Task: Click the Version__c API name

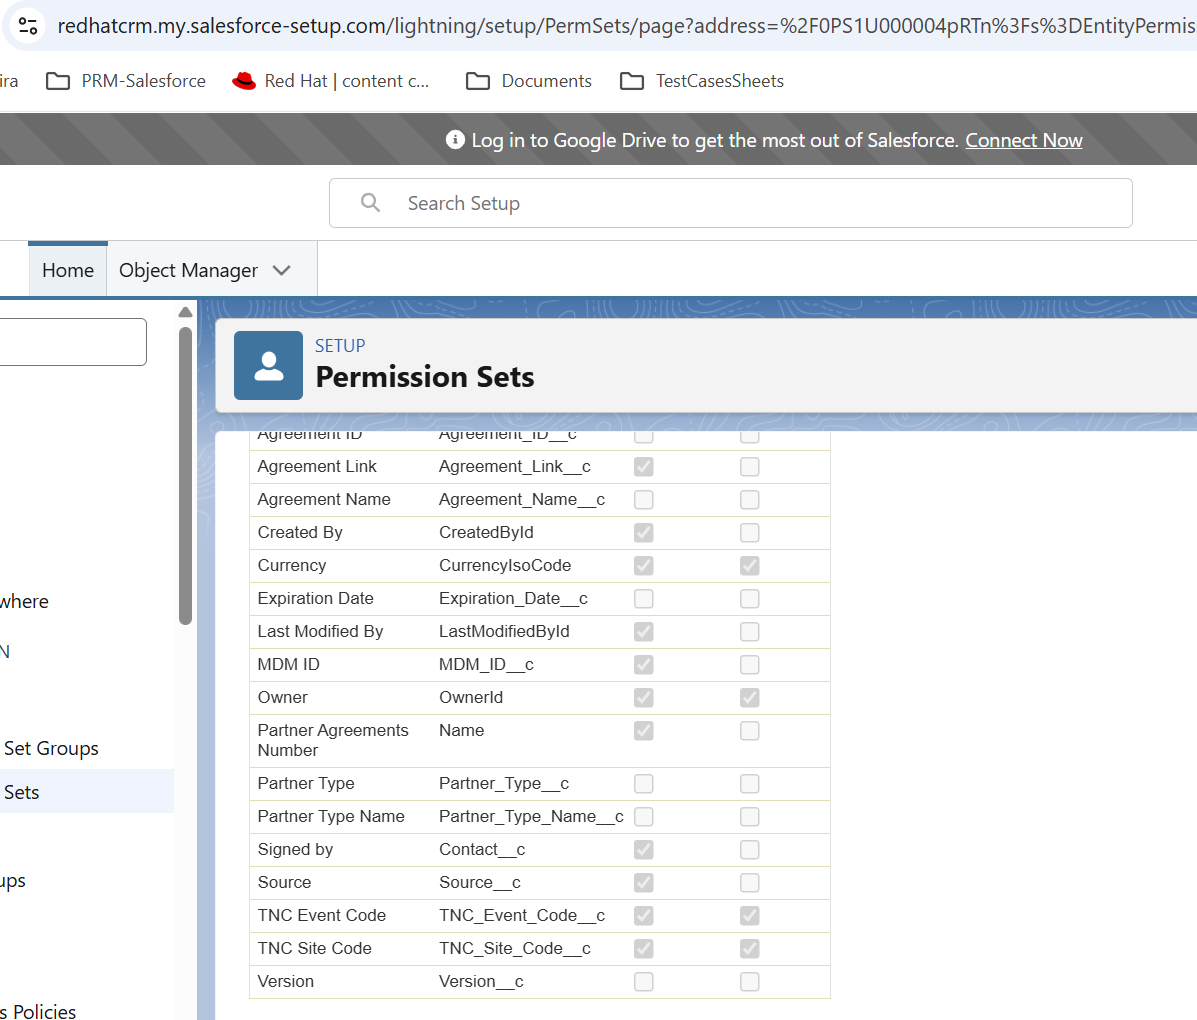Action: click(x=481, y=981)
